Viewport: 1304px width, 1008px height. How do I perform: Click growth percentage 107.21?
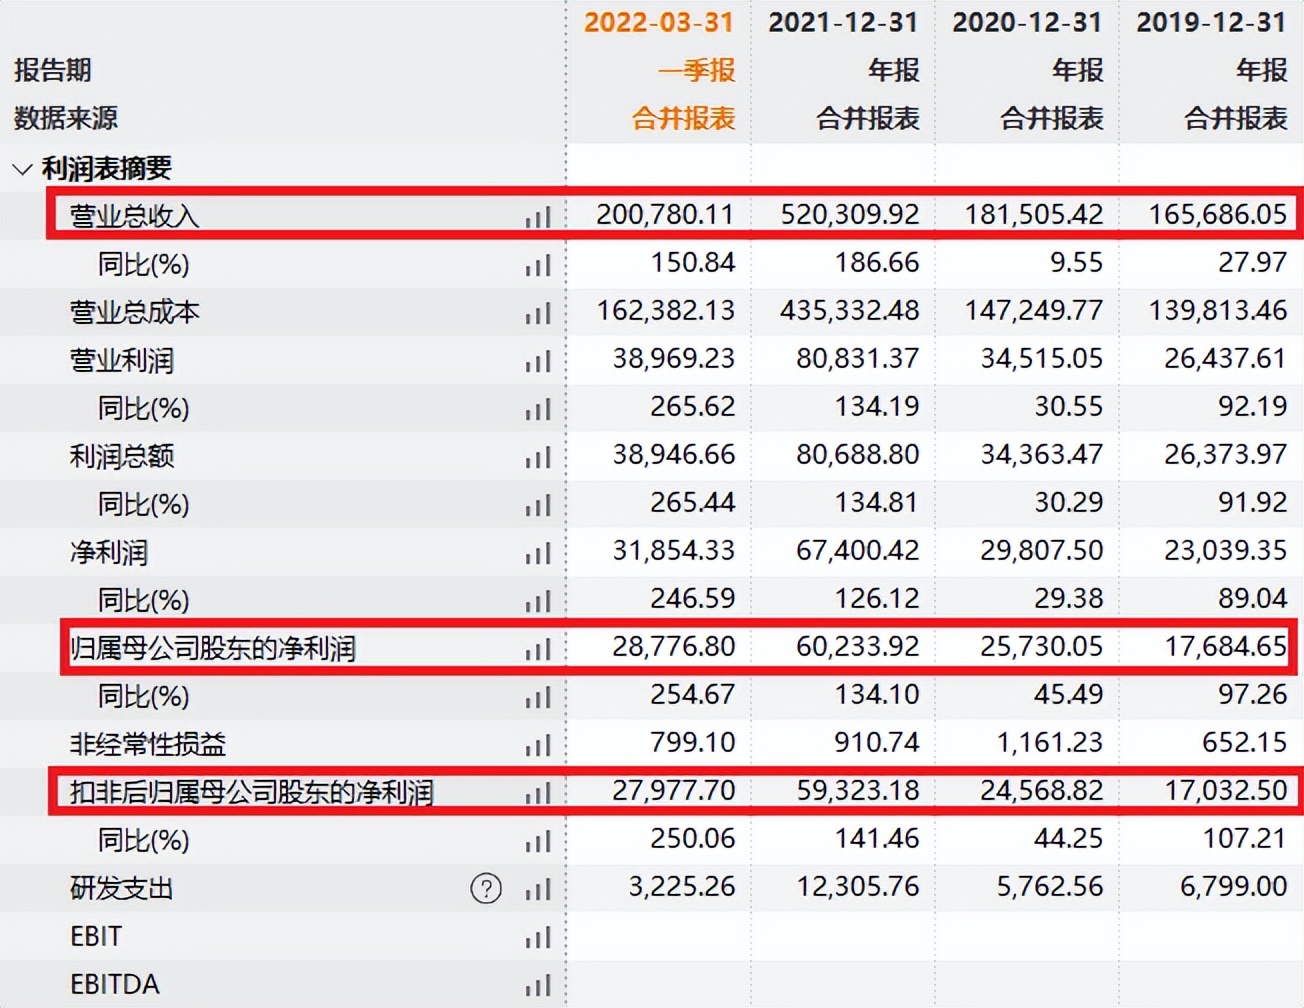[x=1244, y=838]
